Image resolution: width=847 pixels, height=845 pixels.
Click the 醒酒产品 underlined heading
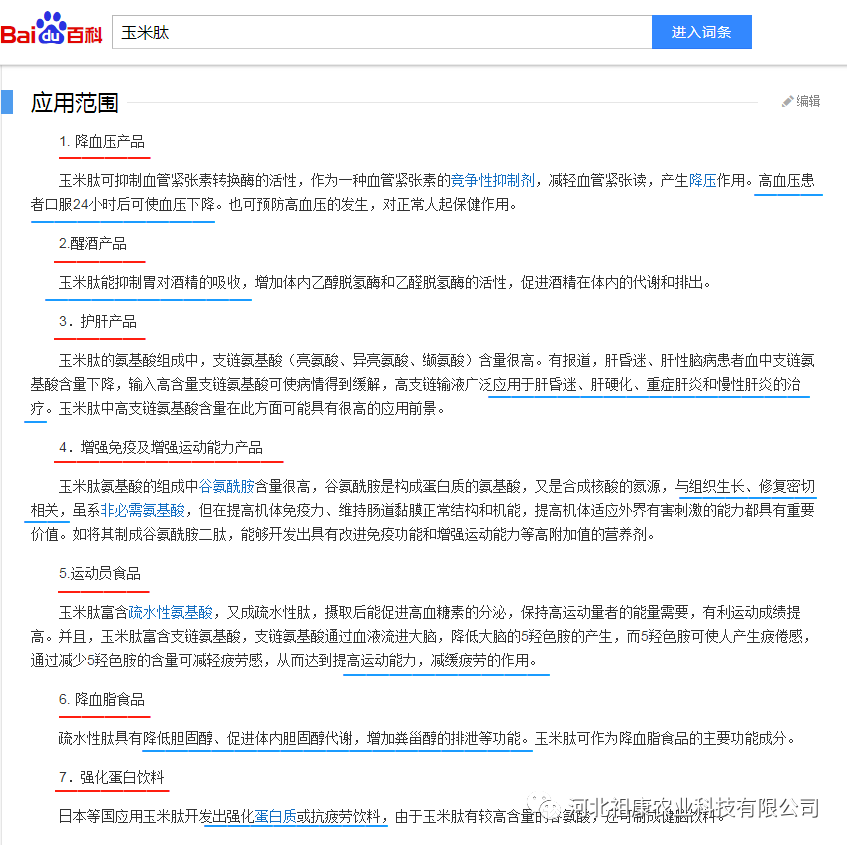point(98,243)
